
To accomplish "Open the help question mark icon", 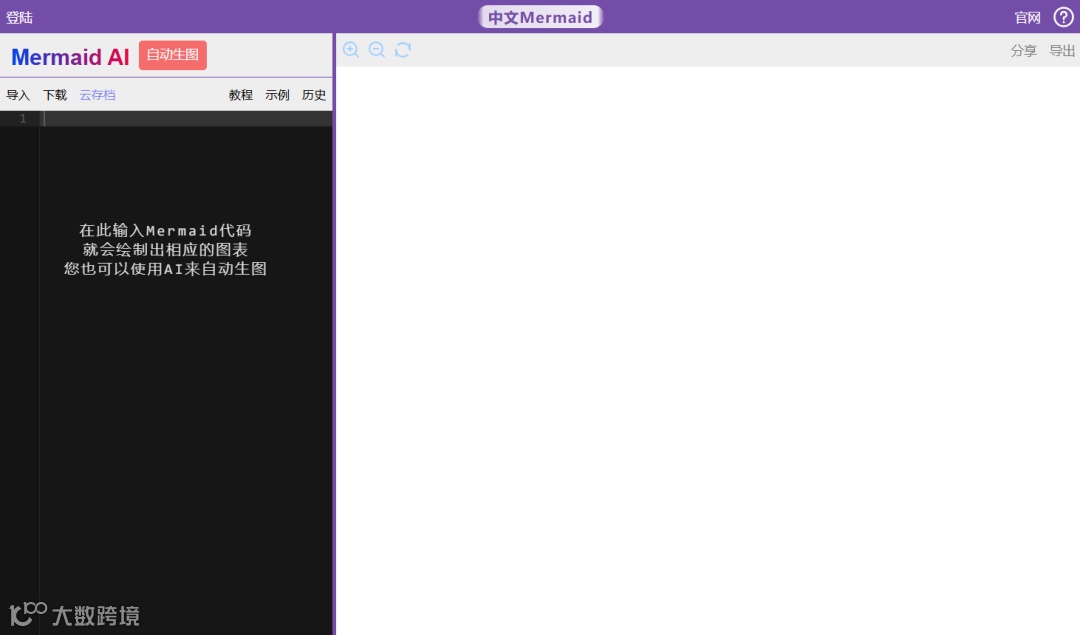I will click(1063, 17).
